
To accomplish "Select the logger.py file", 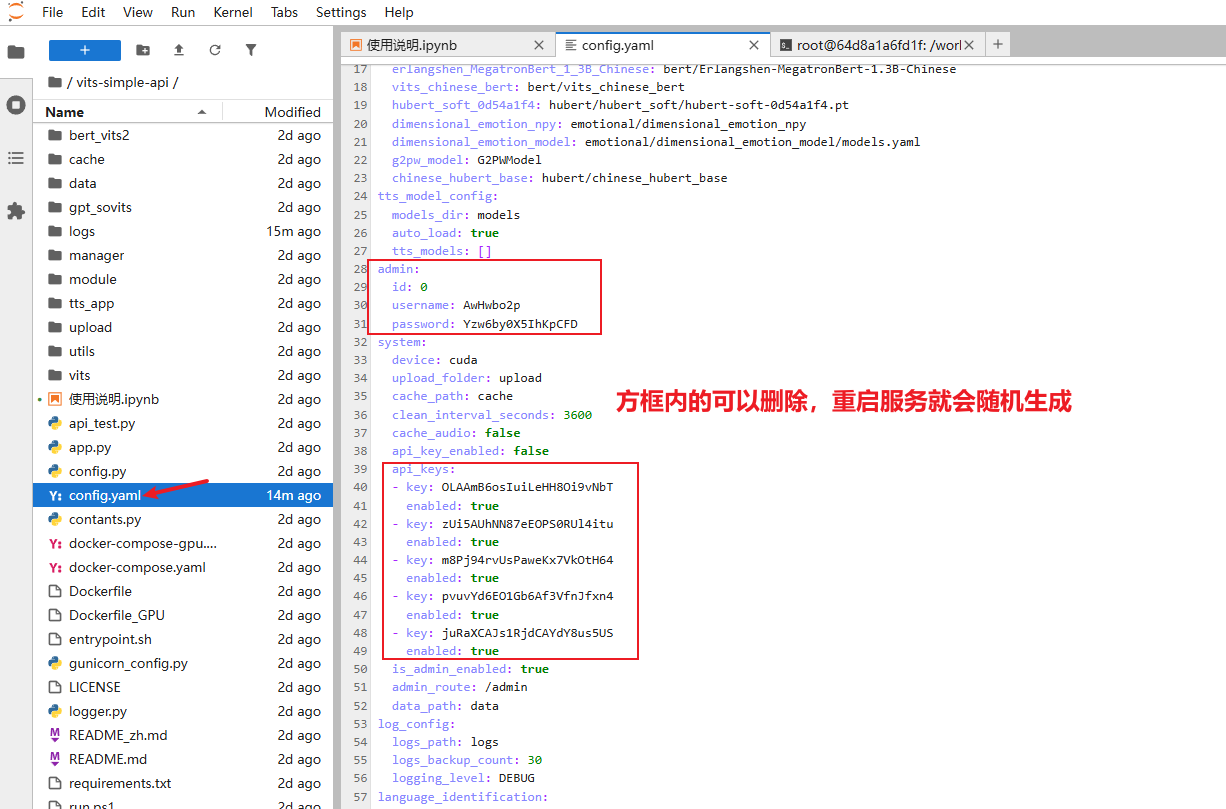I will point(184,711).
